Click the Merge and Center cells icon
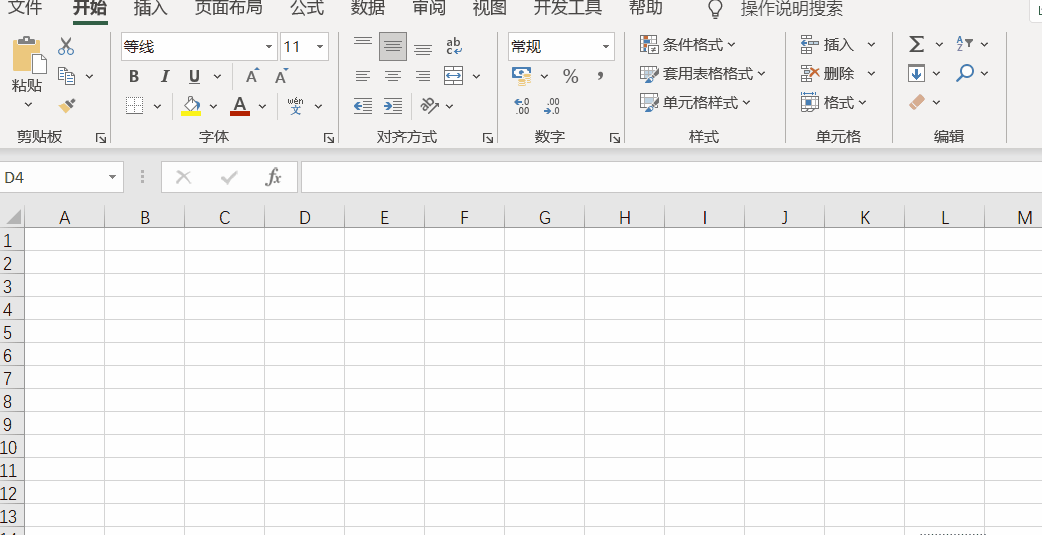1042x535 pixels. coord(453,76)
